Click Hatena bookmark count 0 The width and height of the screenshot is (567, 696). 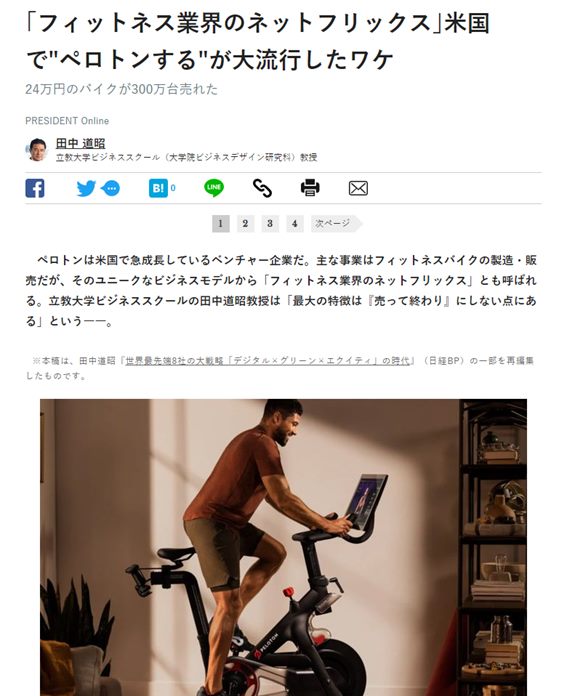[173, 188]
